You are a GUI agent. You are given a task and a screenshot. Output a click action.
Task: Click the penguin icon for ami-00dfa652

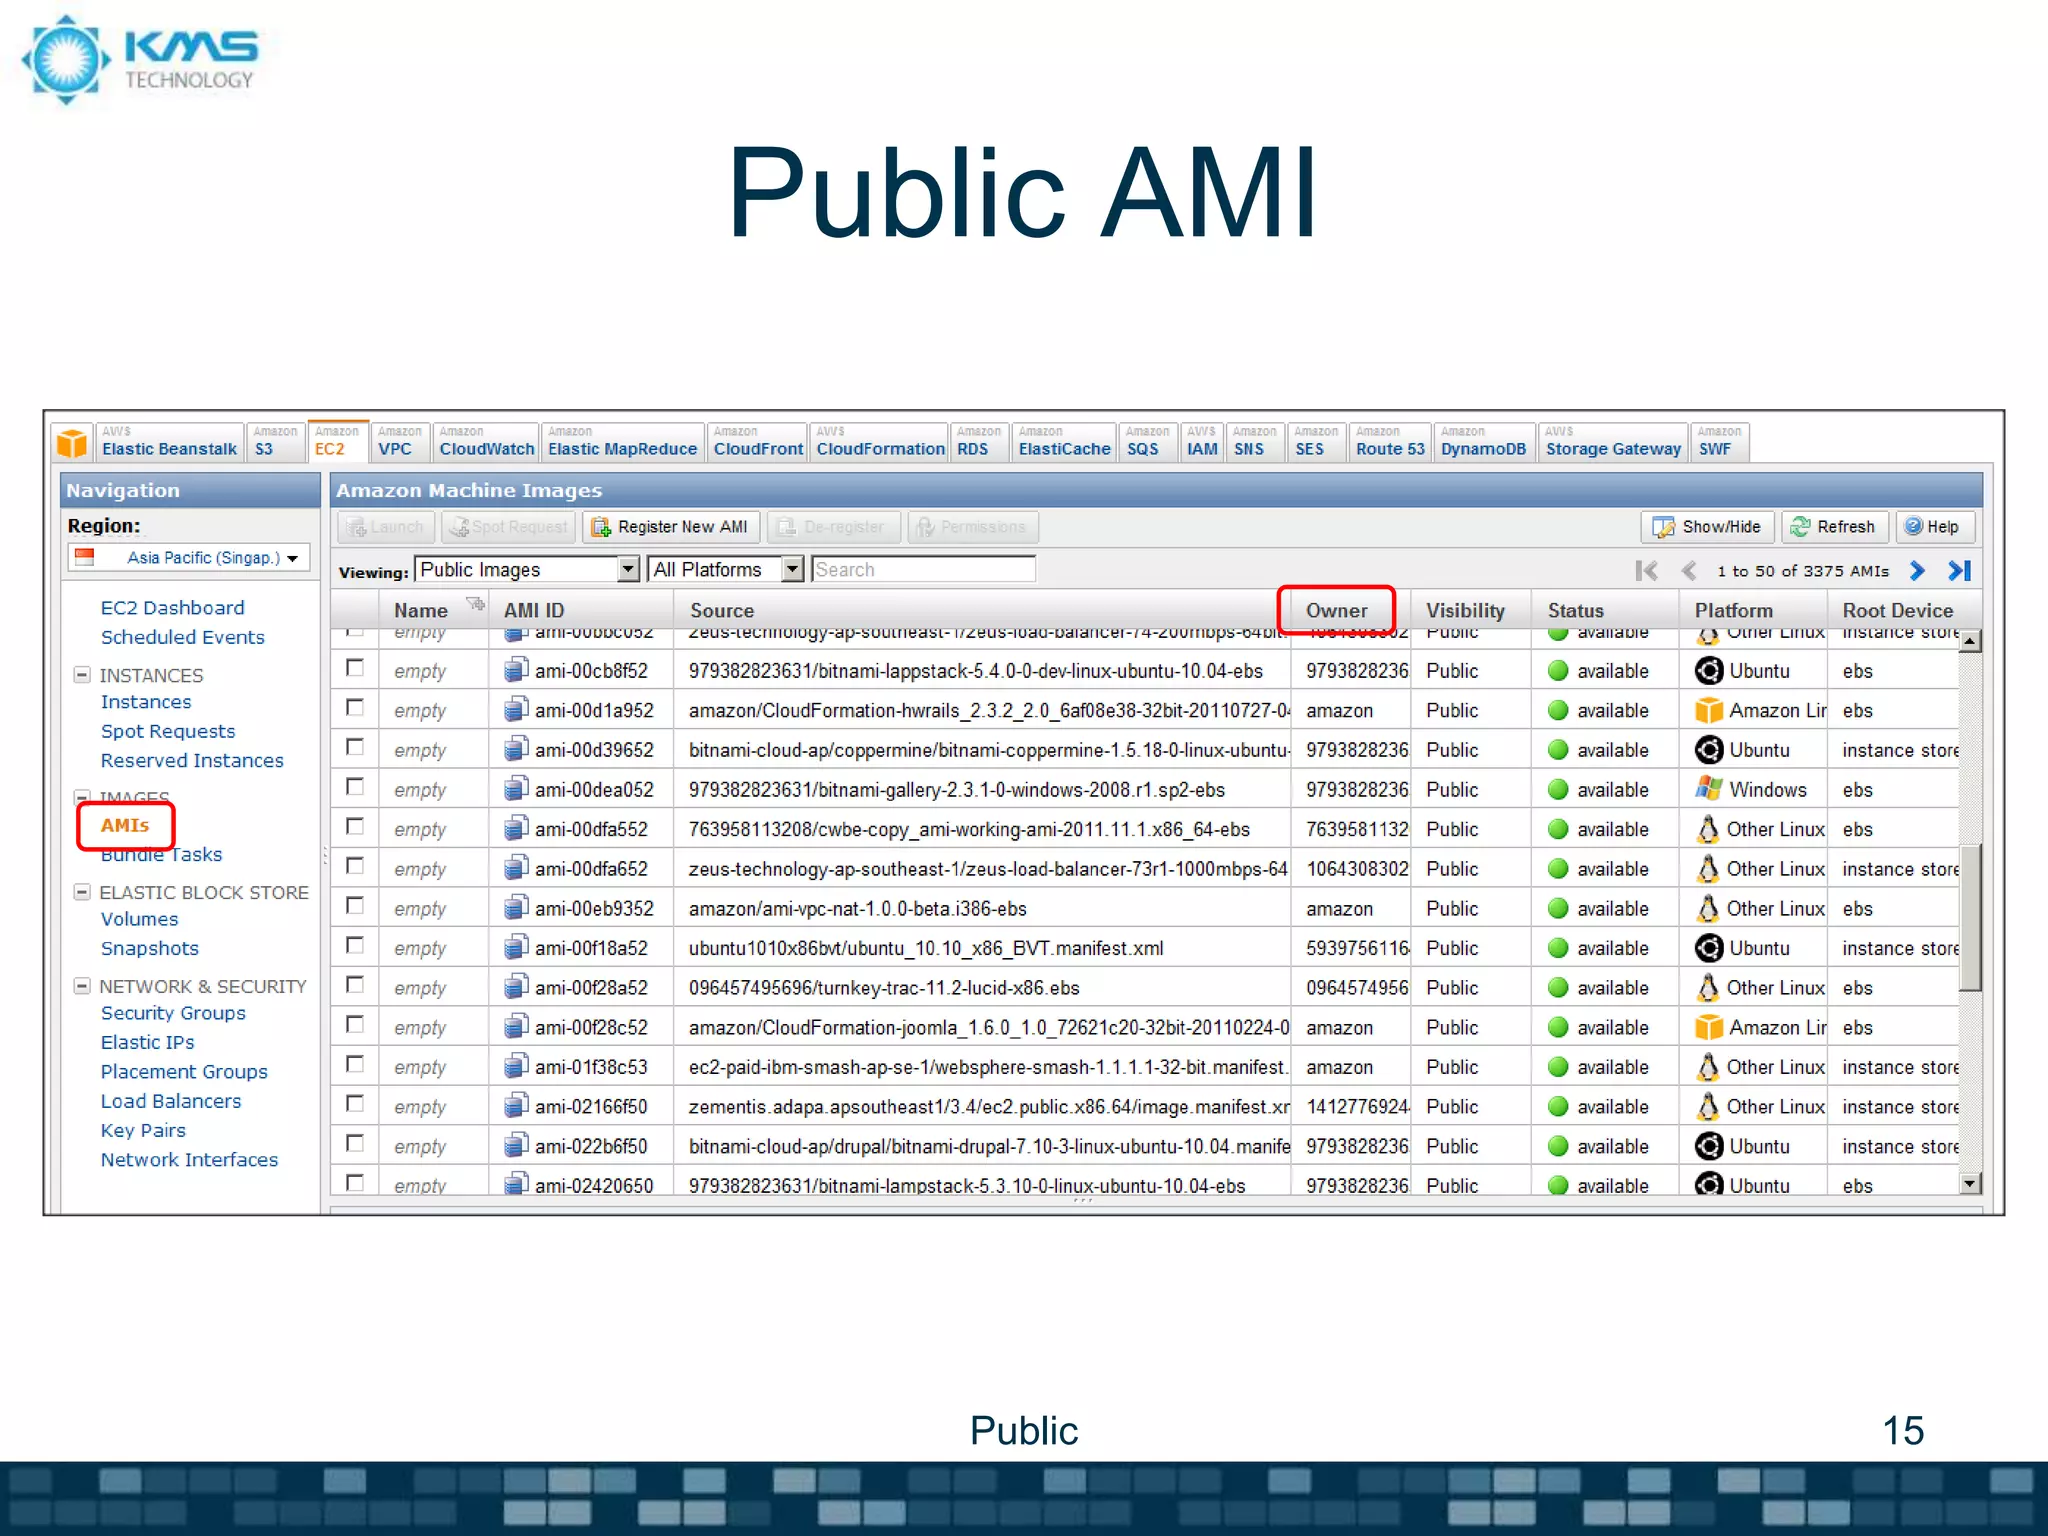(x=1708, y=868)
